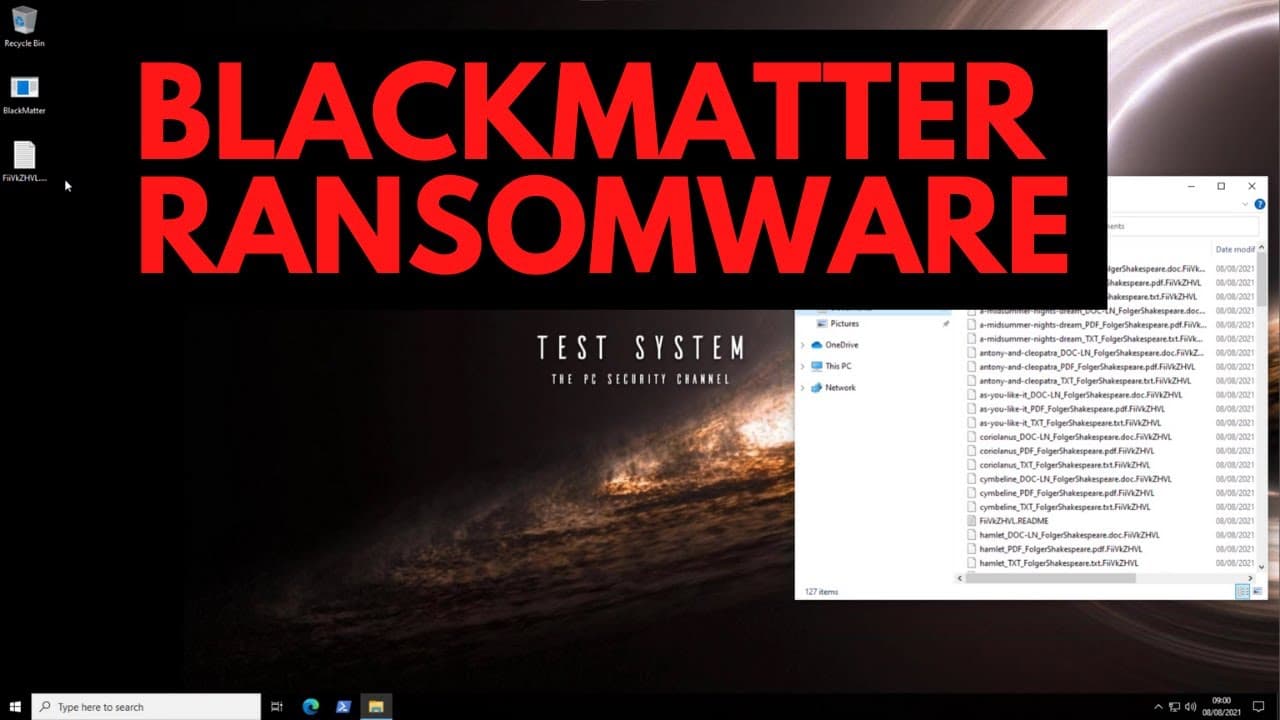Open the Windows Start menu

(15, 707)
